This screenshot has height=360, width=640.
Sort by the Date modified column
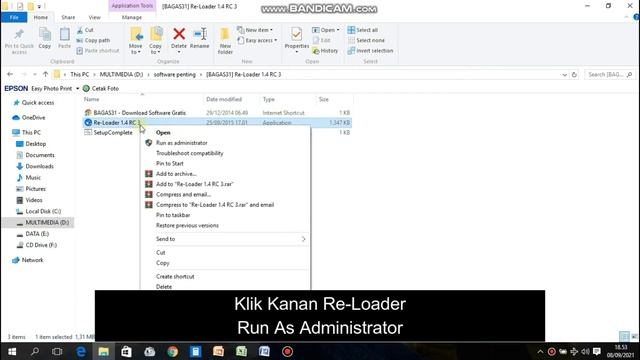coord(224,99)
